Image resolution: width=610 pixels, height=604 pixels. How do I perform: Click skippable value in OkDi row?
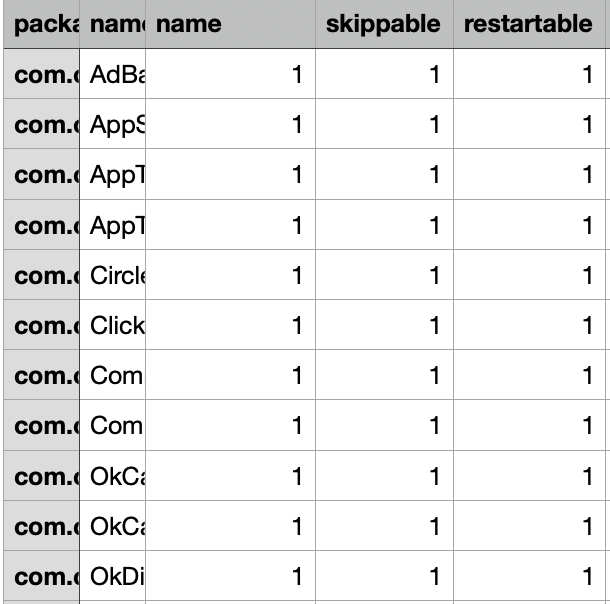384,576
